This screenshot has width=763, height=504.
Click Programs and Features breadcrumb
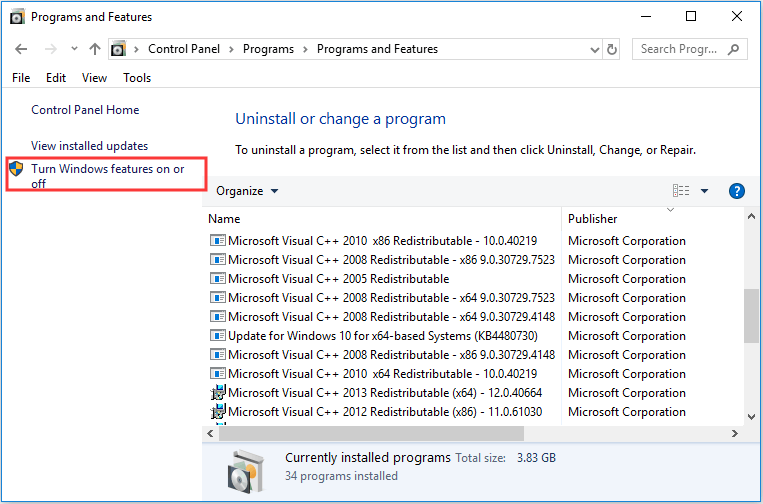point(377,49)
